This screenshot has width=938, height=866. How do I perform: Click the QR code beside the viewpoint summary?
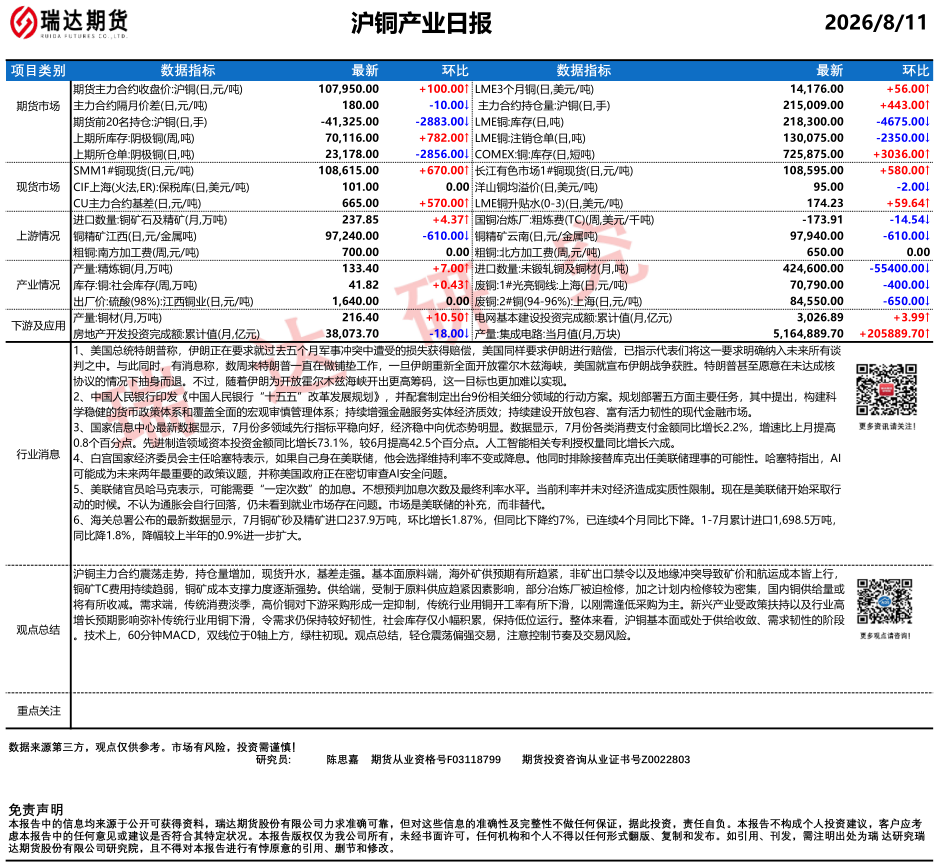coord(884,602)
